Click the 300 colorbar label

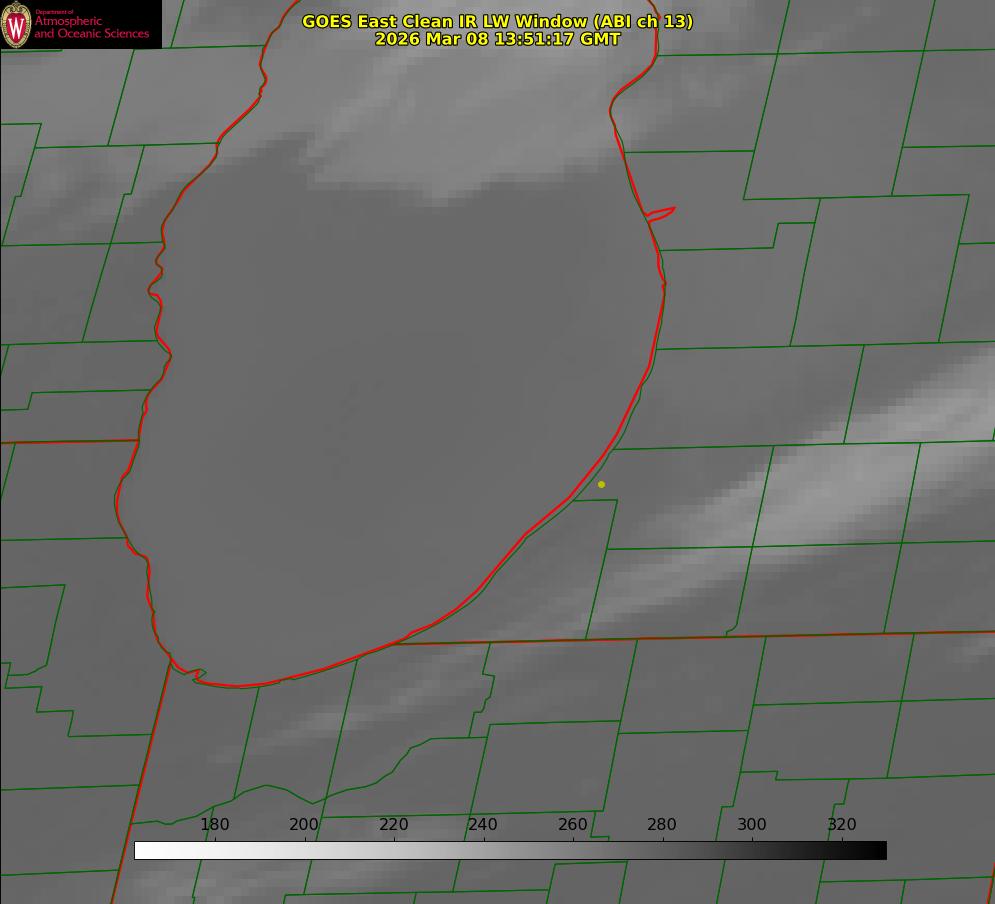pos(752,825)
